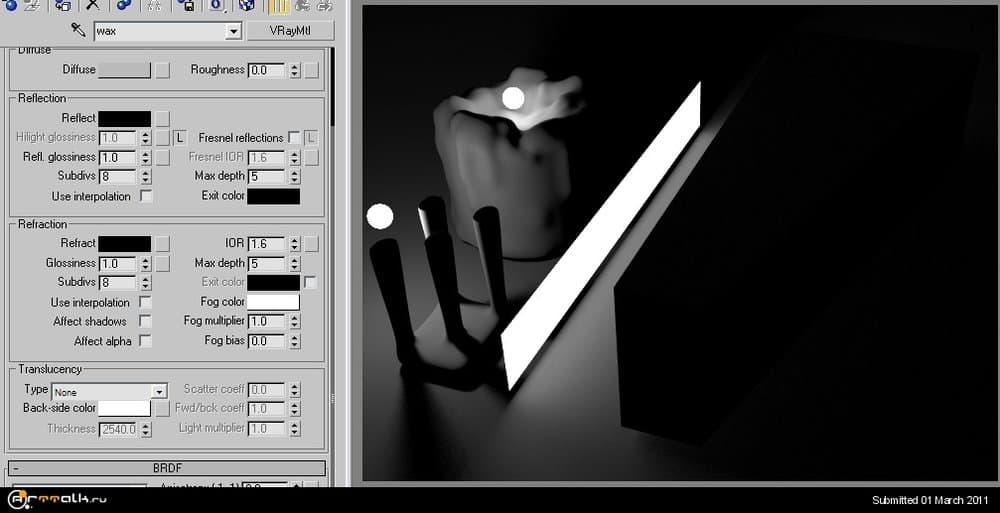Open the Refract map slot button
This screenshot has height=513, width=1000.
[x=163, y=243]
